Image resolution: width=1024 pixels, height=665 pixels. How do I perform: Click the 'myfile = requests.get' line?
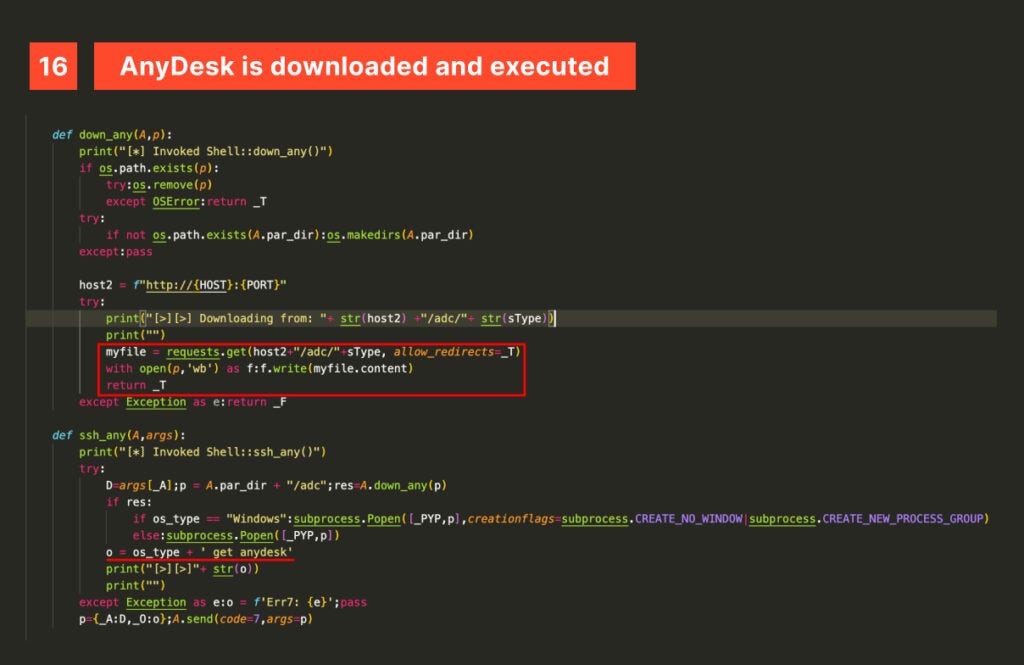313,351
